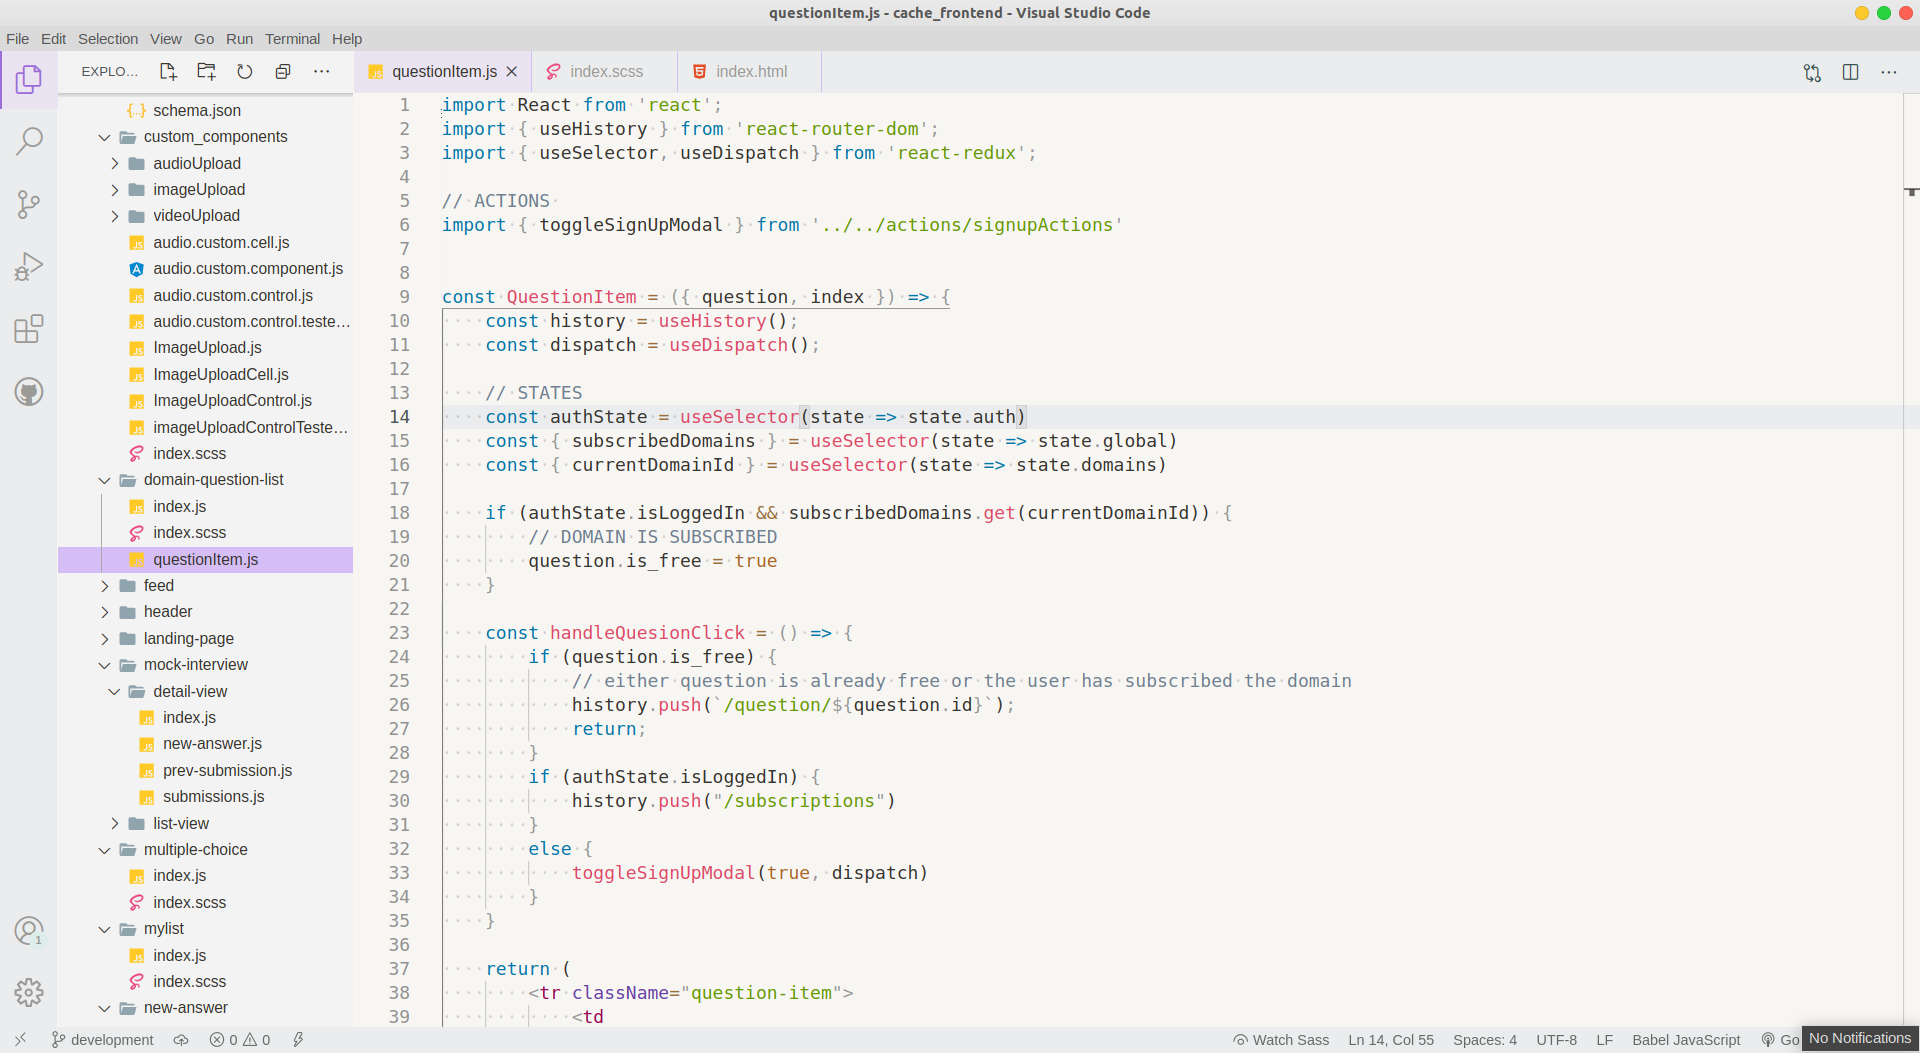Select the questionItem.js breadcrumb area scrollbar

pos(1912,190)
